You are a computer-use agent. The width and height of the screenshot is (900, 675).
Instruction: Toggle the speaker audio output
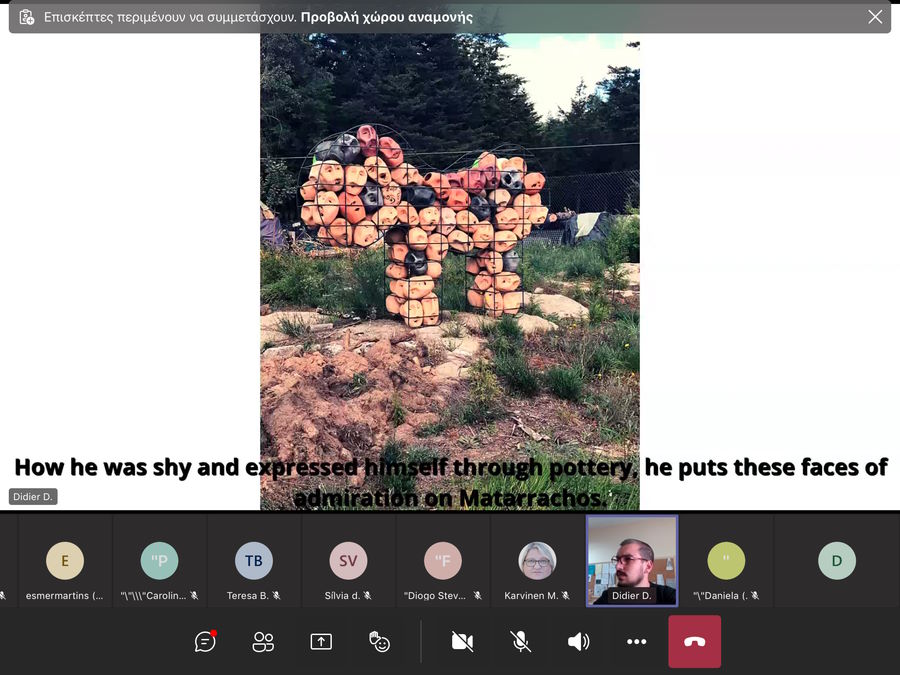[578, 642]
